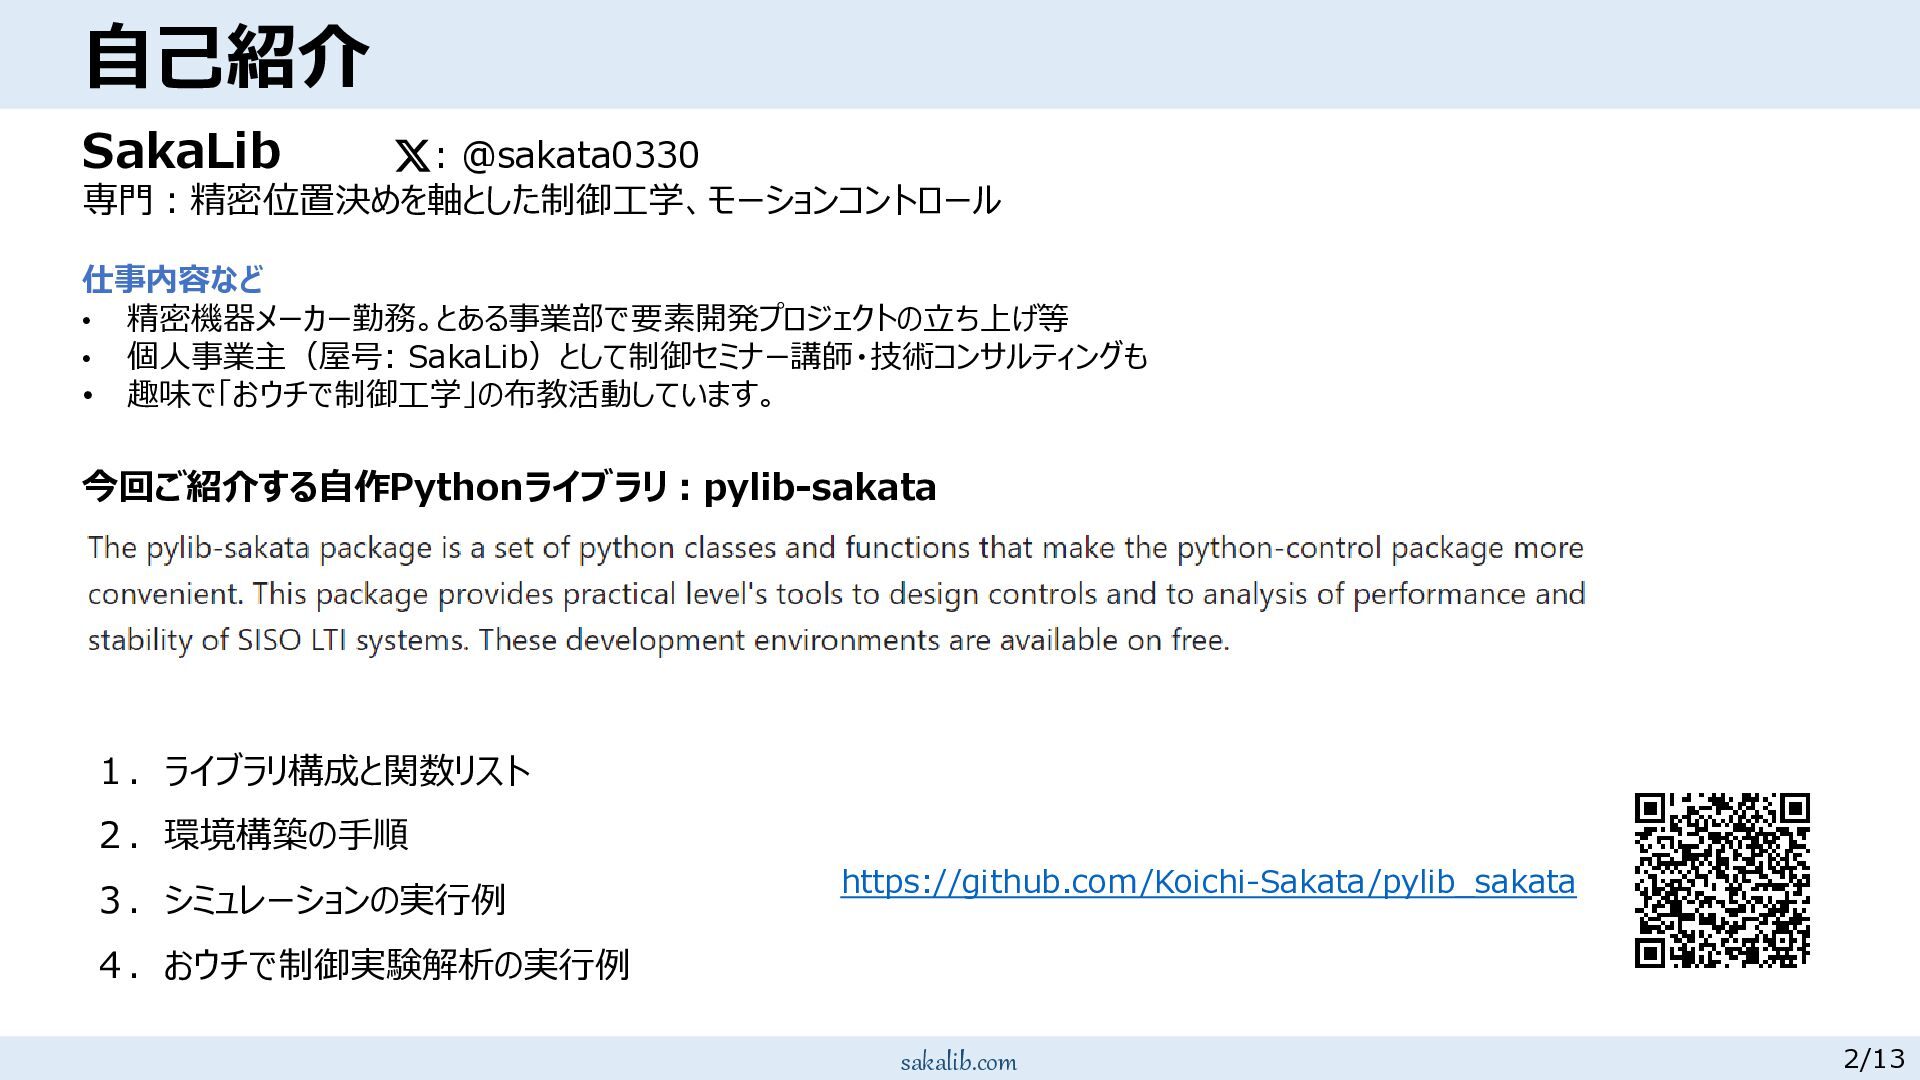
Task: Click the English pylib-sakata package description
Action: [x=836, y=594]
